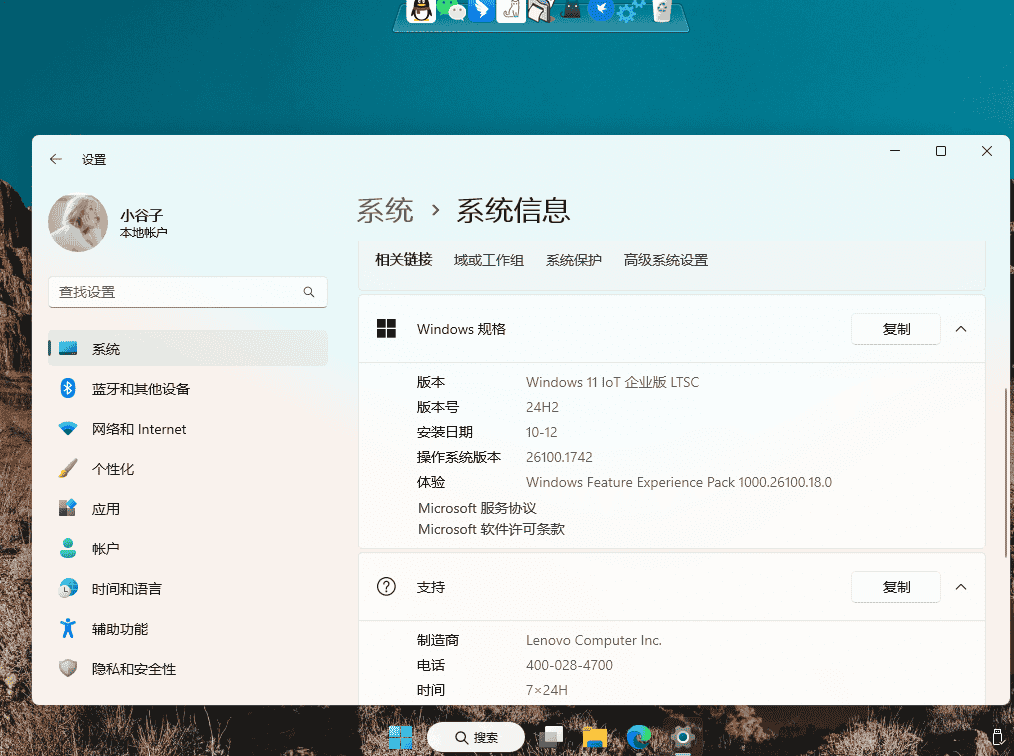
Task: Open the folded document app in the dock
Action: pos(541,10)
